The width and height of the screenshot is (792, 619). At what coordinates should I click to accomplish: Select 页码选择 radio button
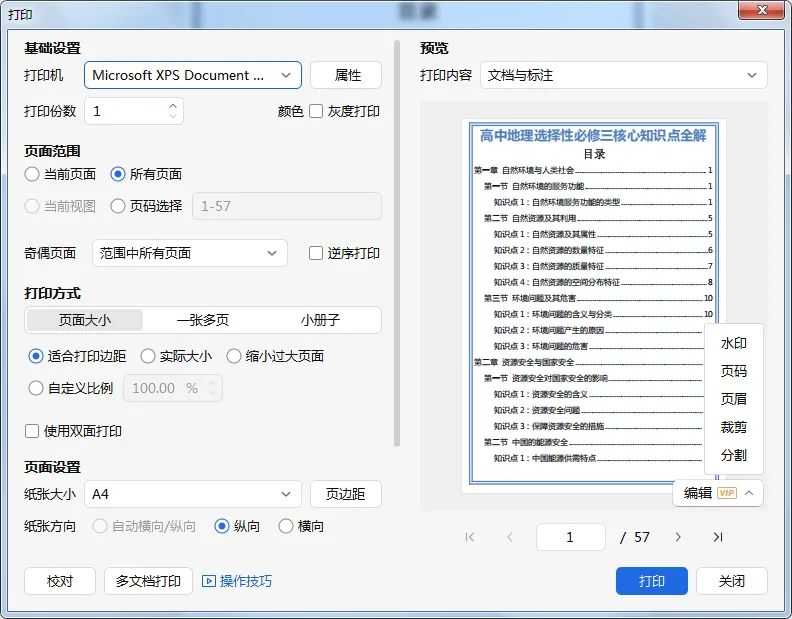pos(118,206)
